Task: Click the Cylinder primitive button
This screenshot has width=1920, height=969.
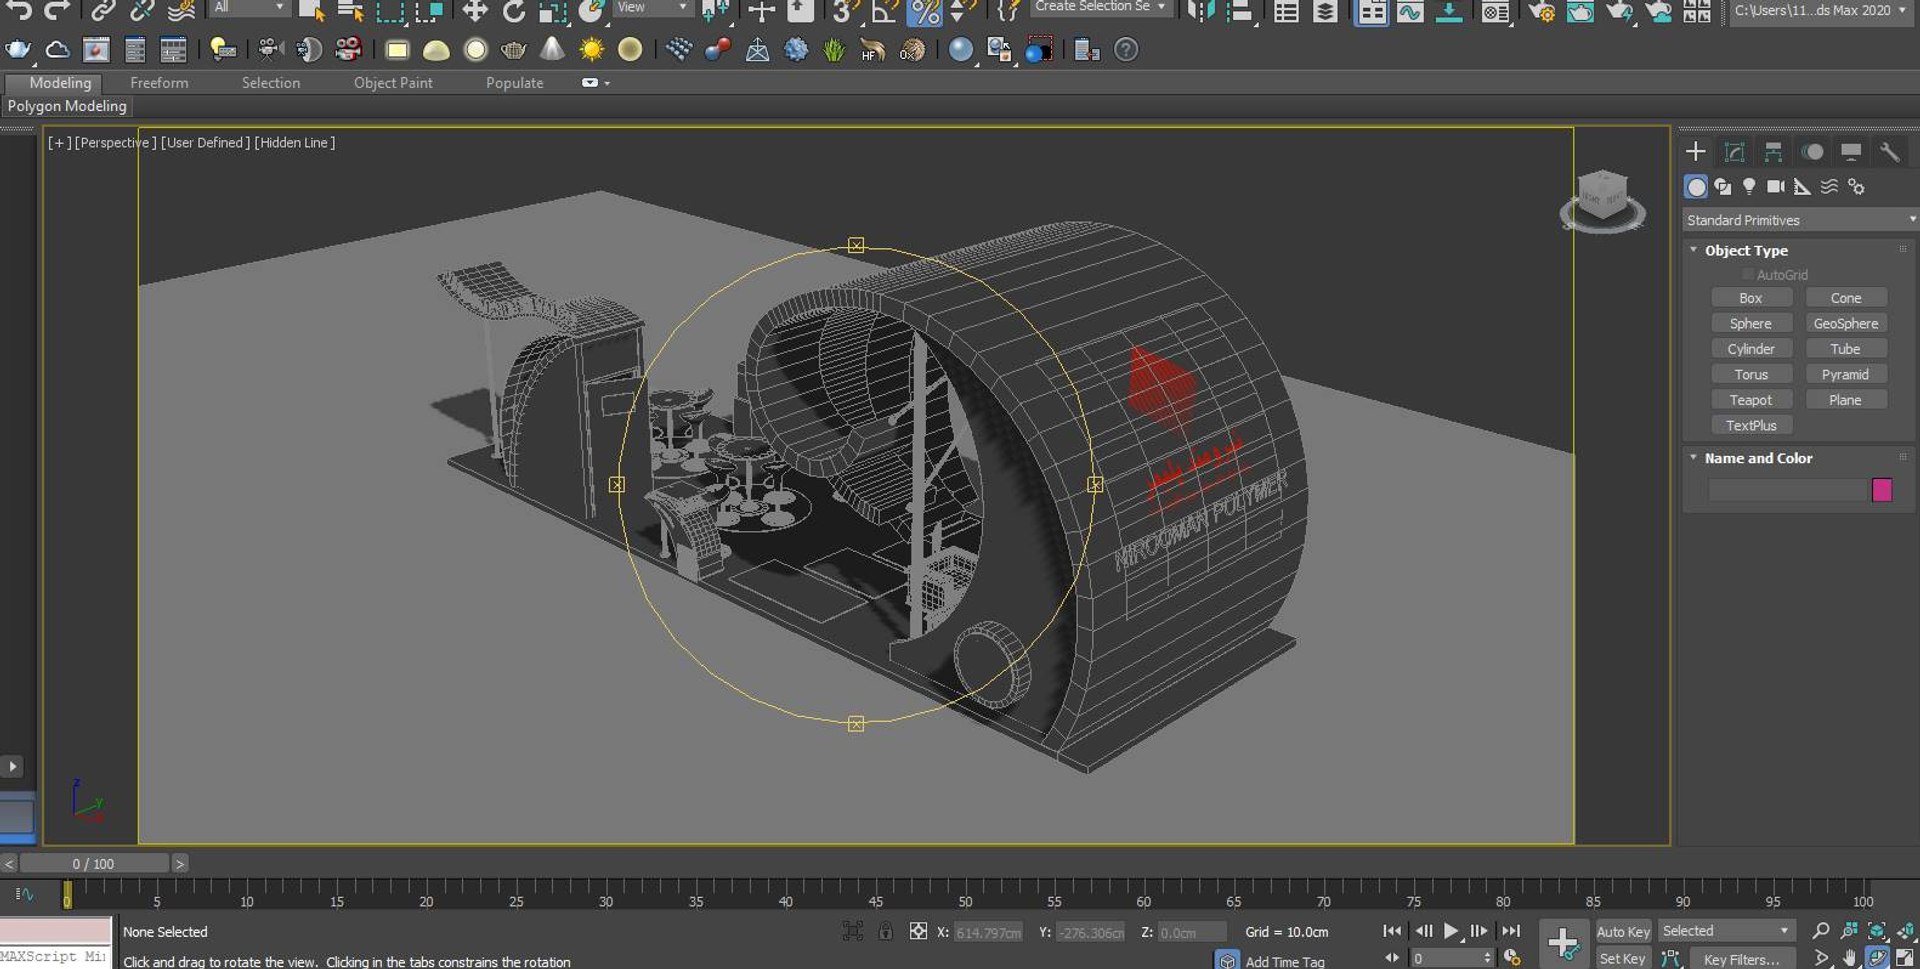Action: (1750, 349)
